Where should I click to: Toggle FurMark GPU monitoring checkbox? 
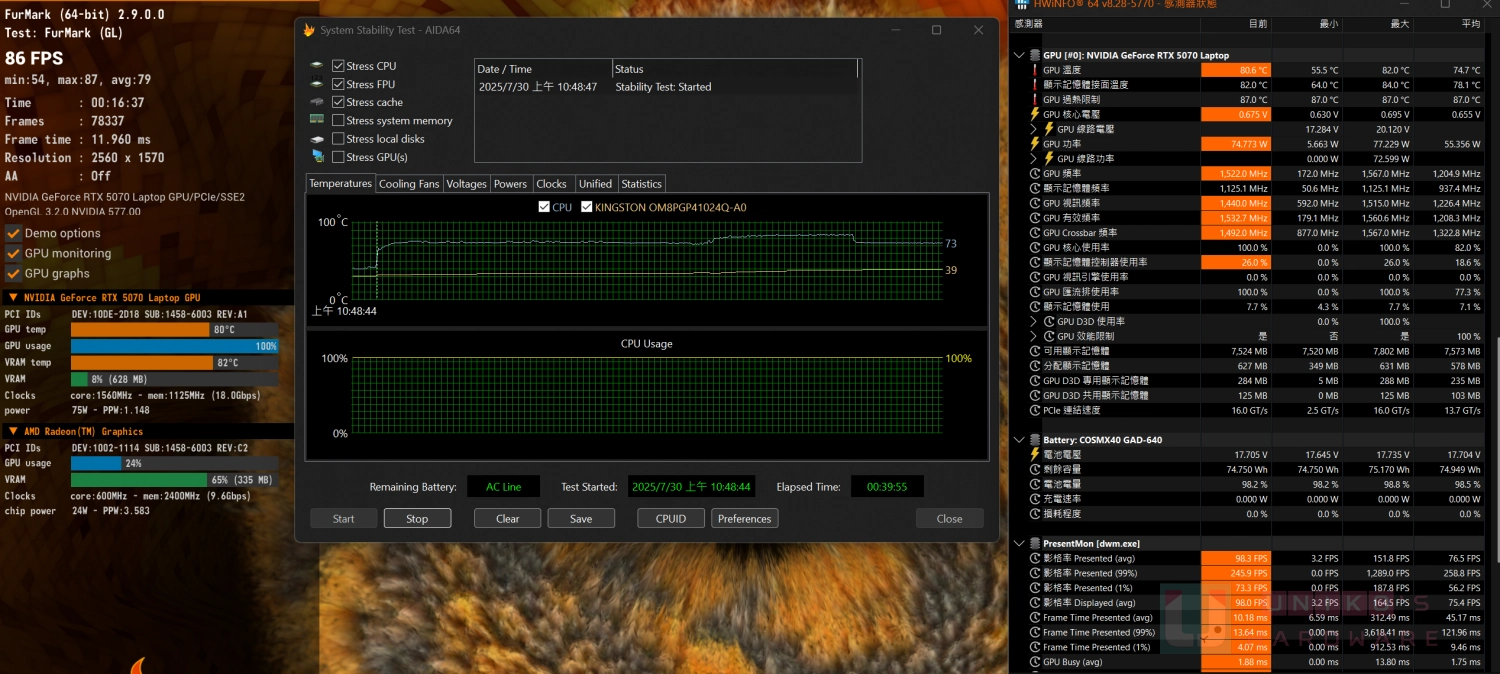pyautogui.click(x=13, y=253)
